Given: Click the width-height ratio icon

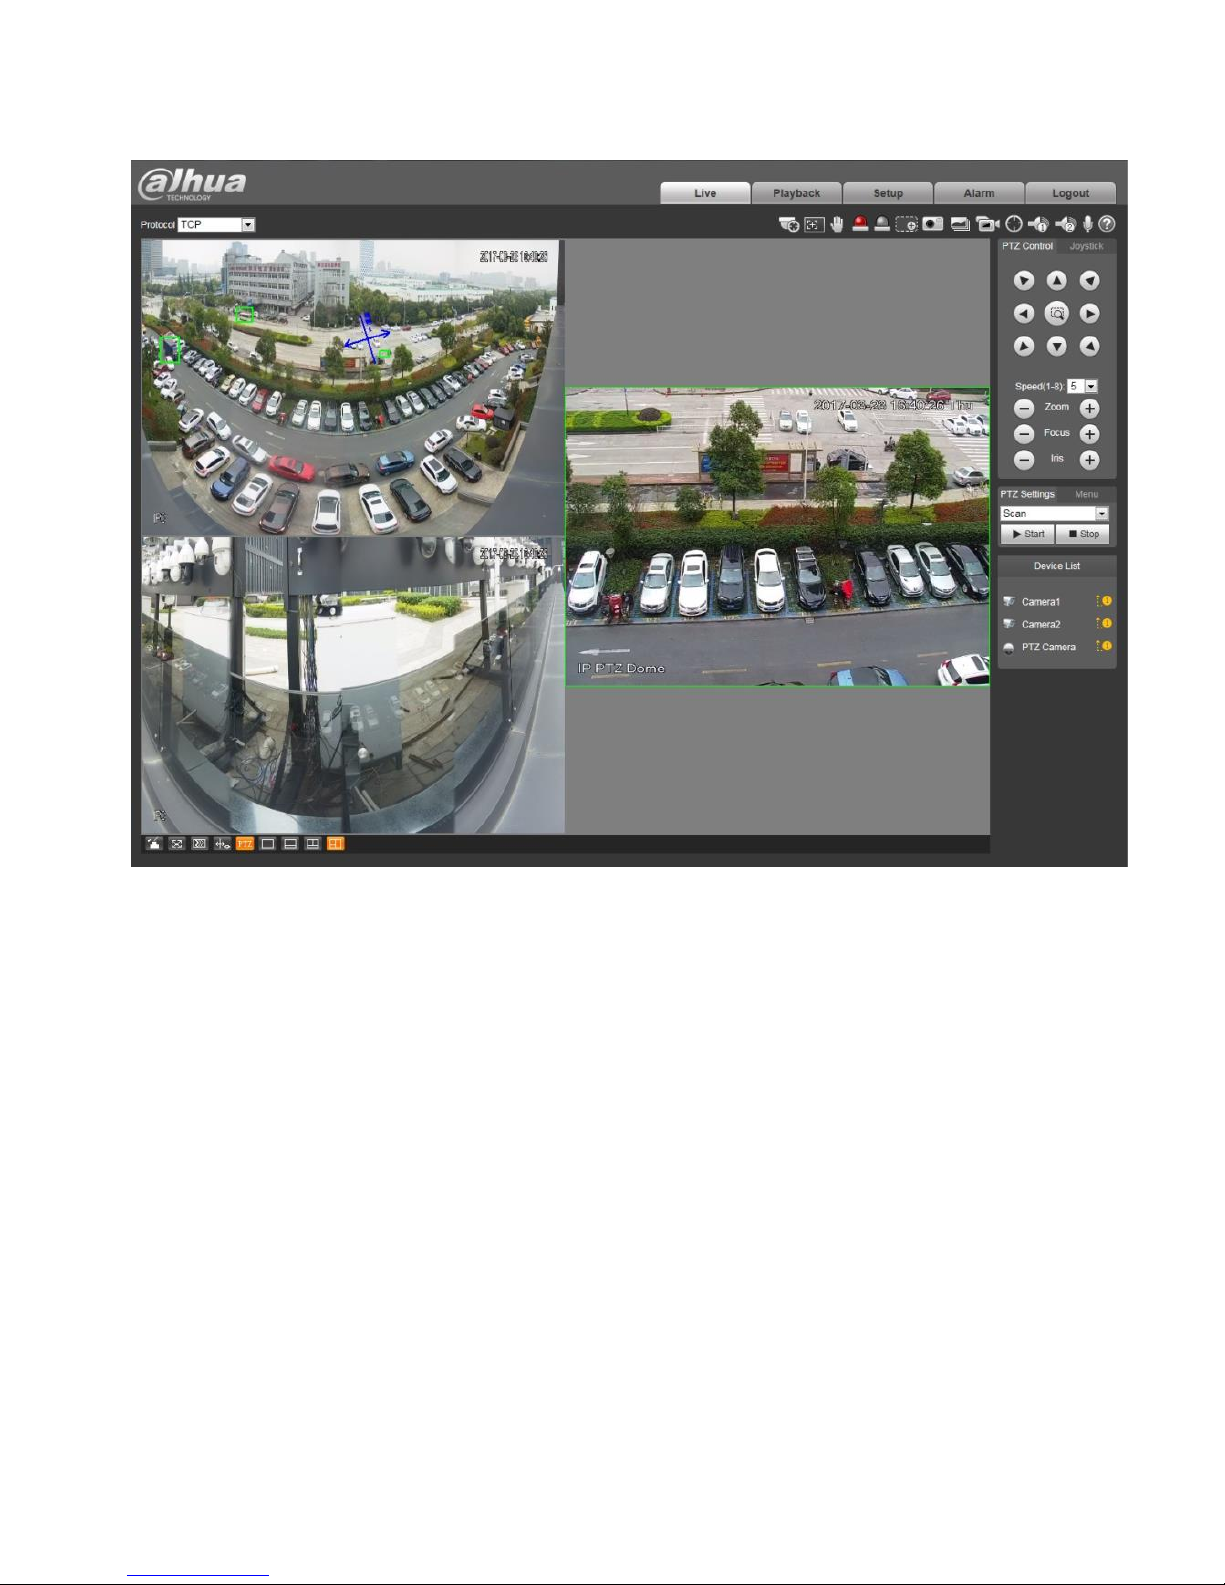Looking at the screenshot, I should coord(222,844).
